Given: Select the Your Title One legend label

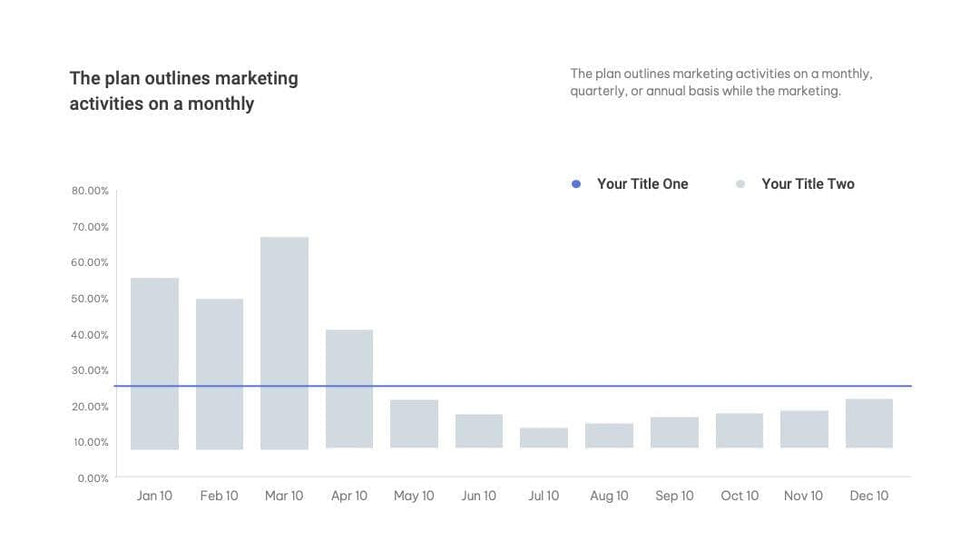Looking at the screenshot, I should pos(642,184).
